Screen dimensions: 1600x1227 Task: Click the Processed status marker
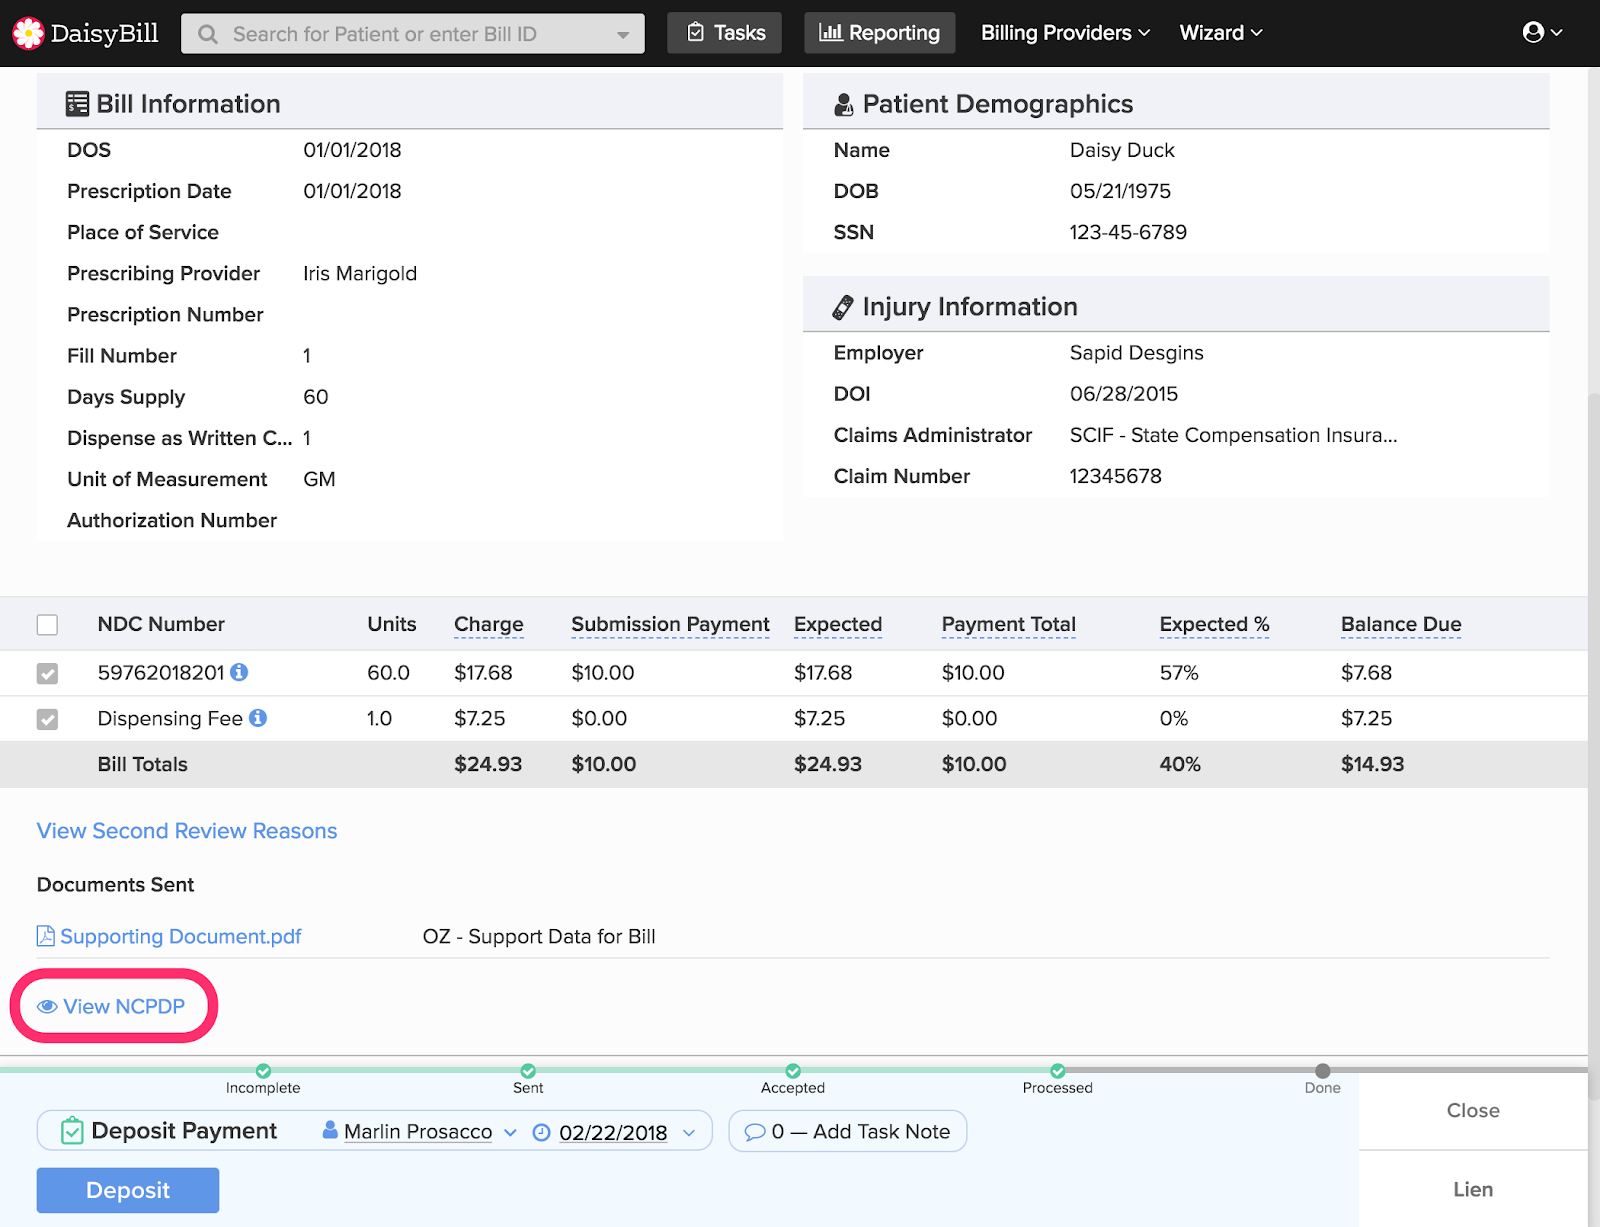click(x=1058, y=1071)
